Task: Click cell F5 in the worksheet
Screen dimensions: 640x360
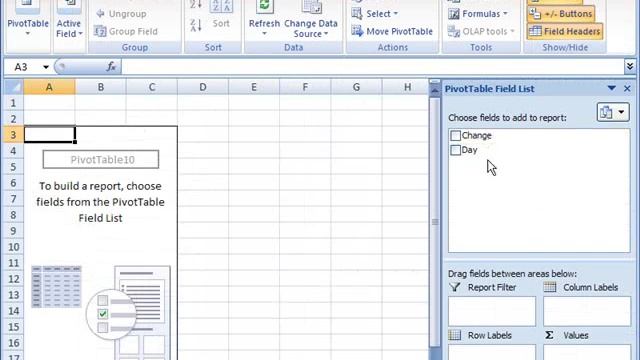Action: 305,167
